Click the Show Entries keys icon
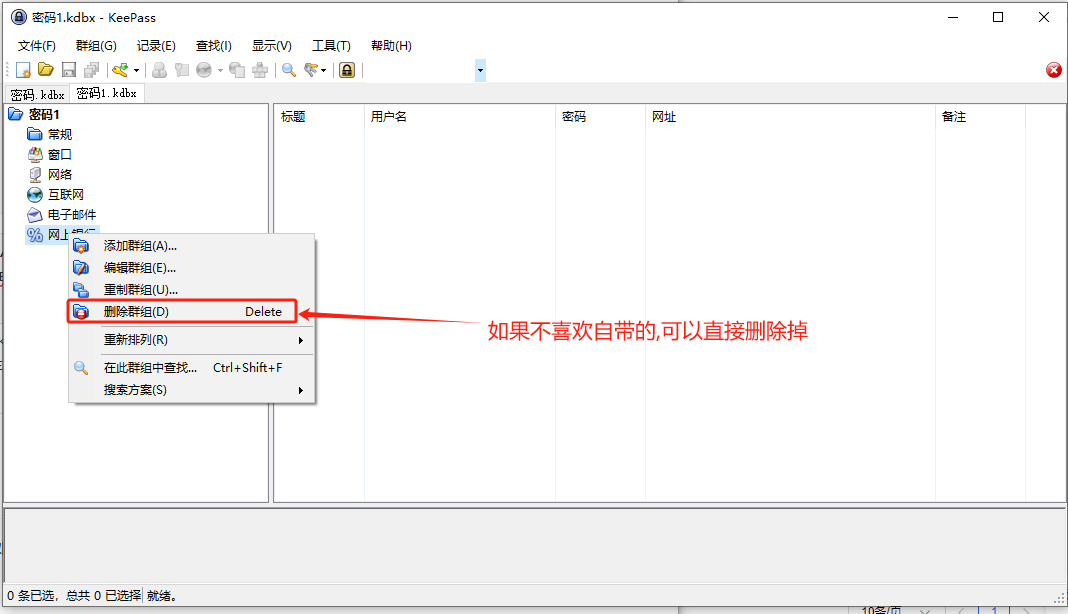Viewport: 1068px width, 614px height. [311, 70]
